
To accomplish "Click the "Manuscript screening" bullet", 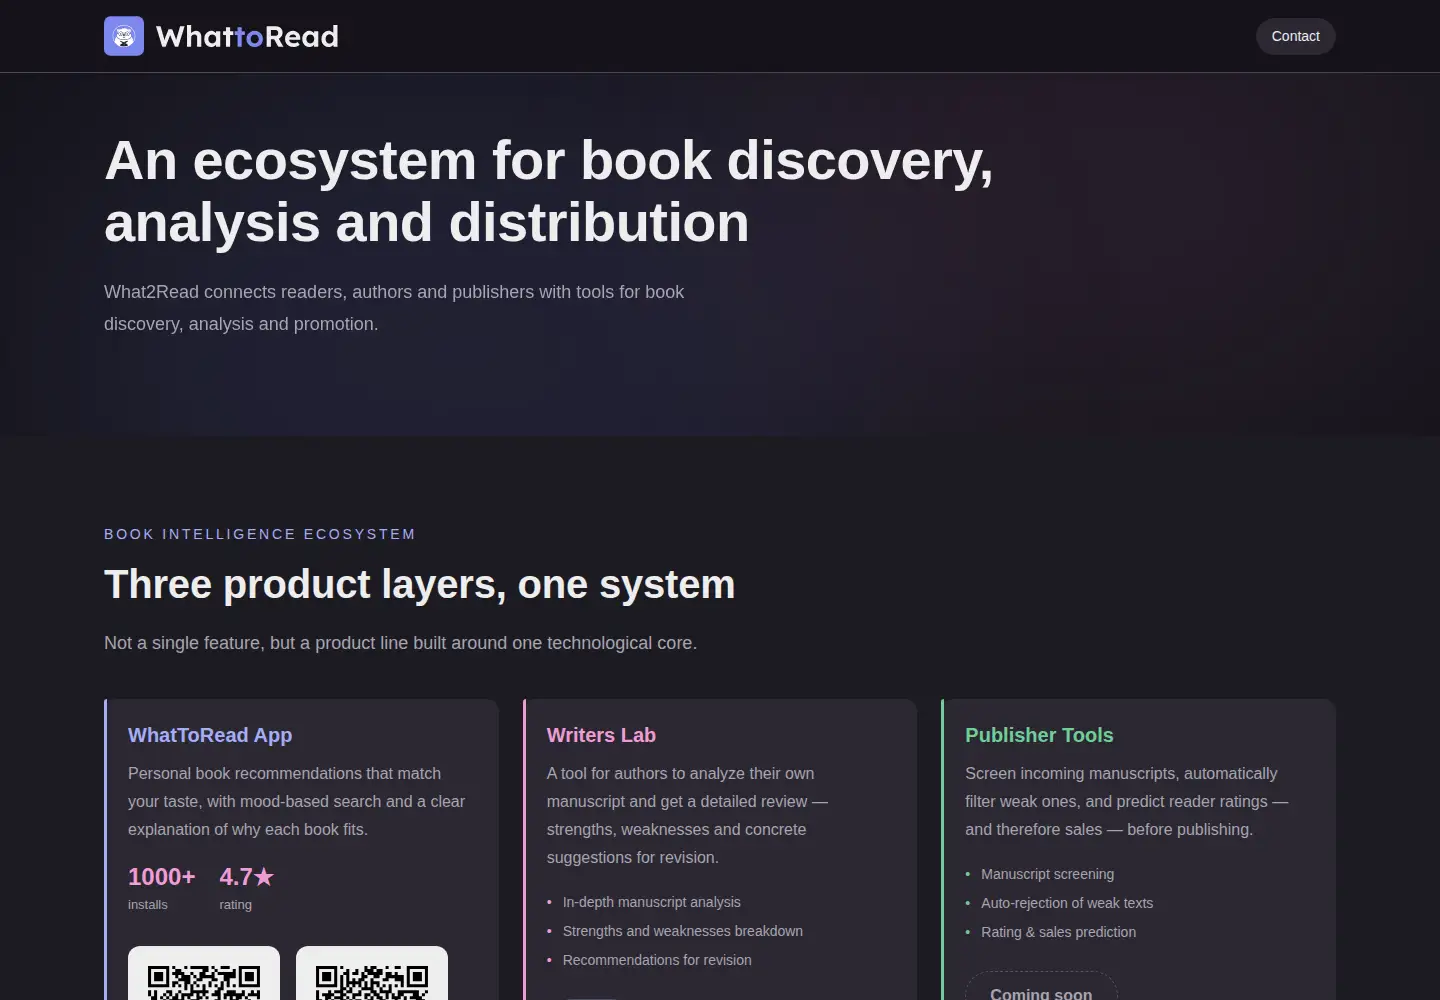I will [x=1047, y=874].
